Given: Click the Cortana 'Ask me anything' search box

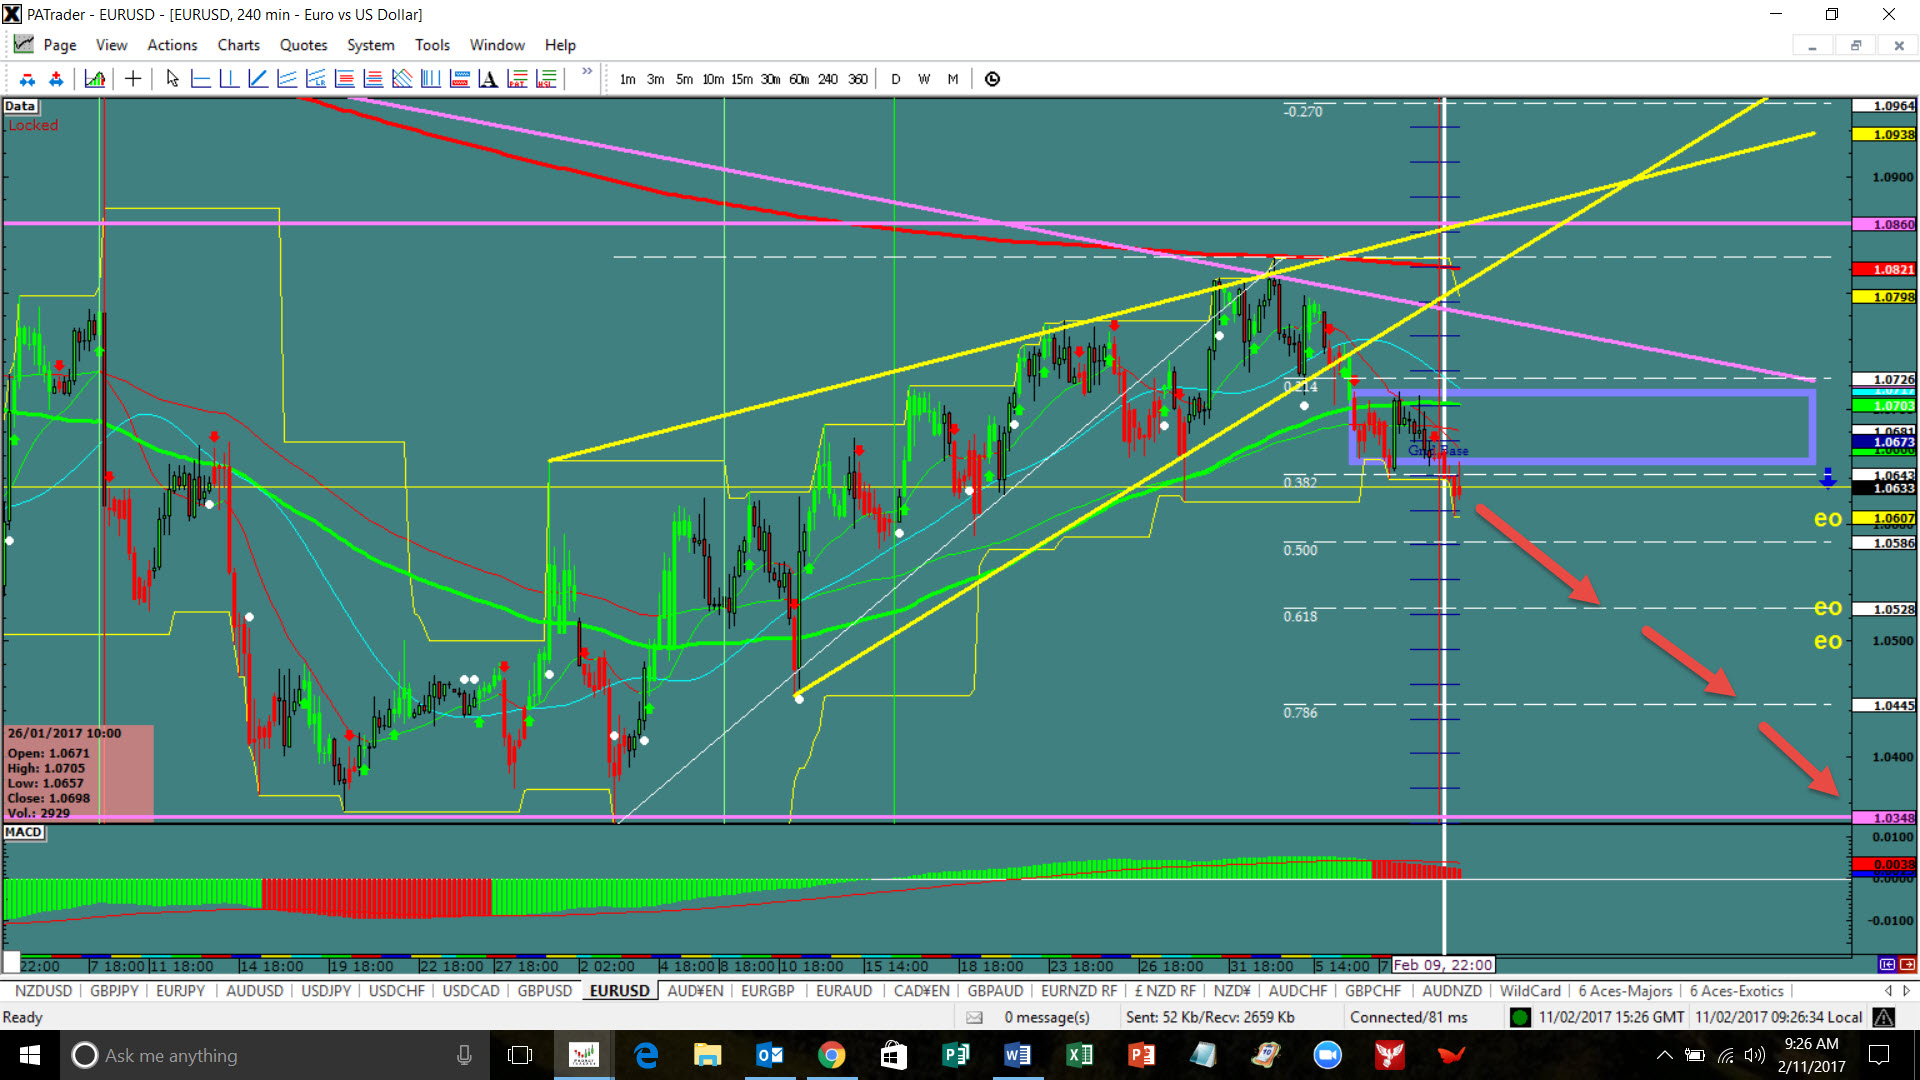Looking at the screenshot, I should (275, 1055).
